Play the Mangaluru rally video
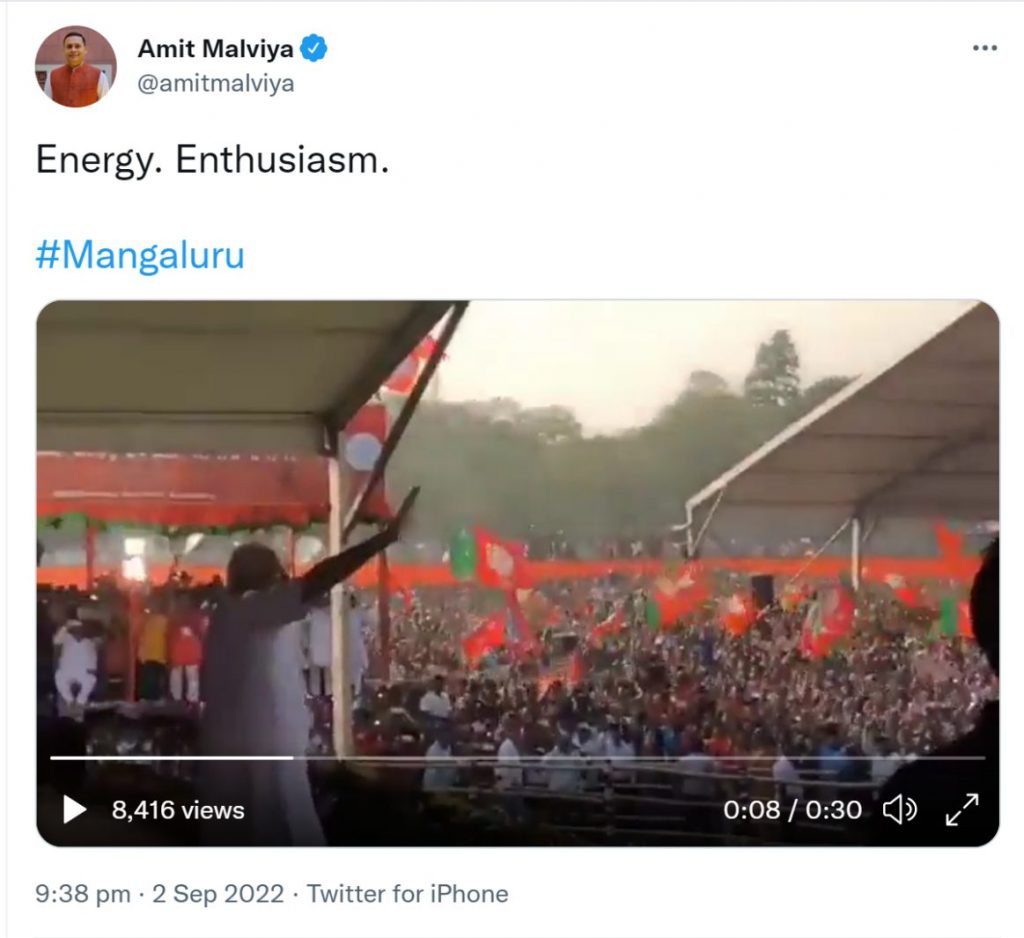 [x=74, y=809]
